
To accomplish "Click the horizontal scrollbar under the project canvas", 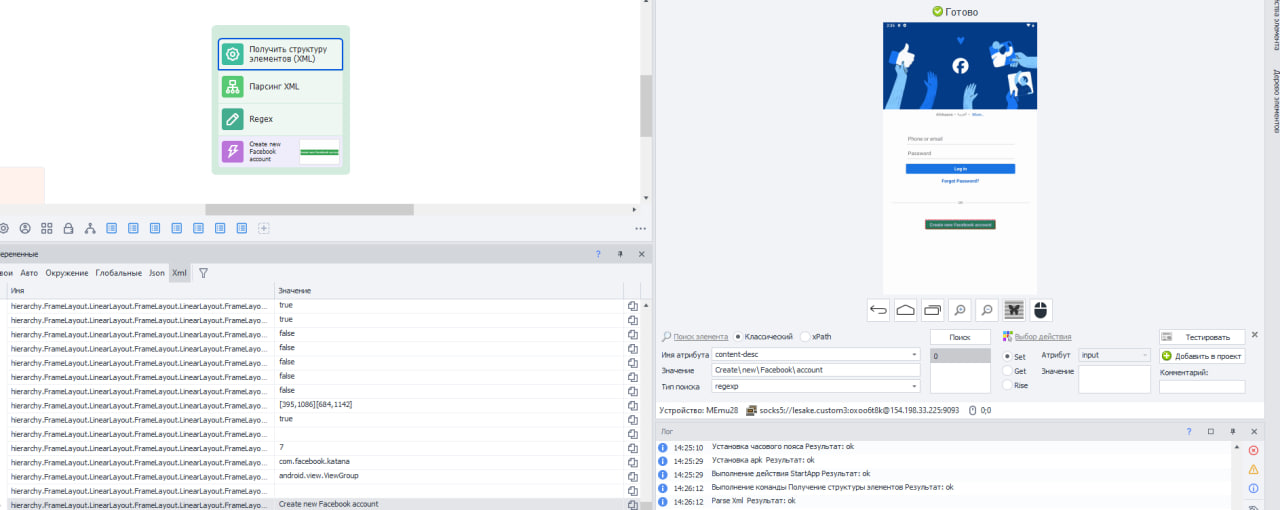I will [309, 210].
